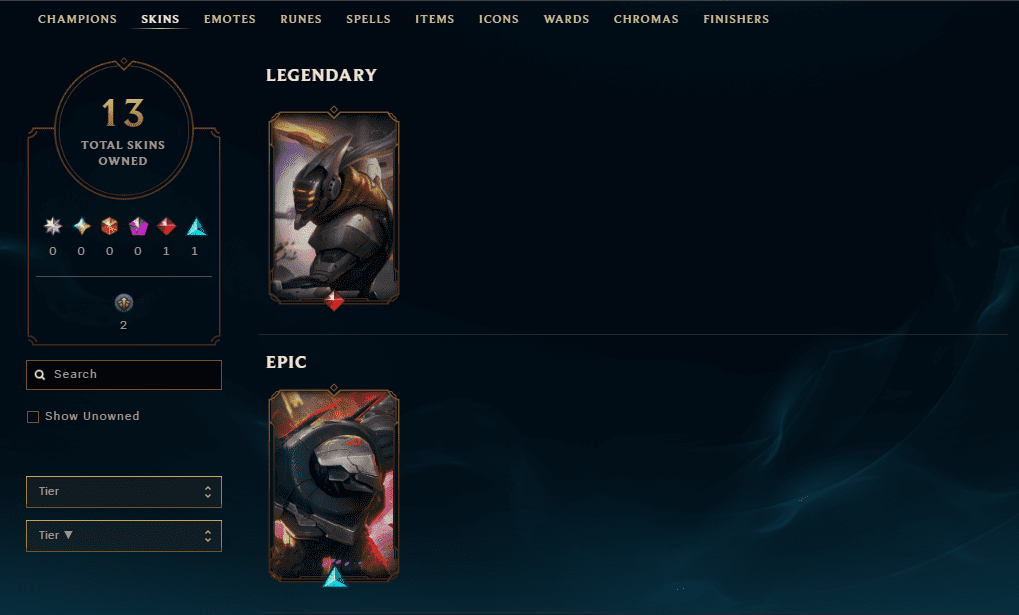Viewport: 1019px width, 615px height.
Task: Click the legacy skins emblem icon above 2
Action: point(123,302)
